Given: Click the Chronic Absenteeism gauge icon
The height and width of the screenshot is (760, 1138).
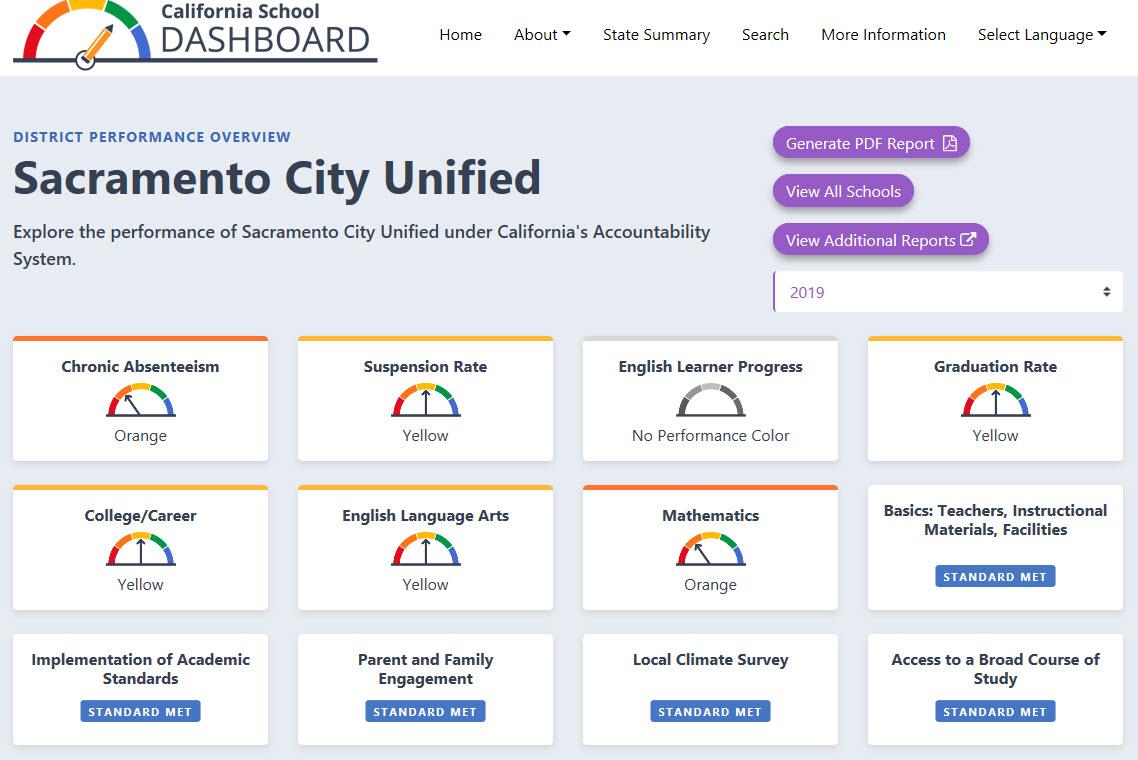Looking at the screenshot, I should (141, 400).
